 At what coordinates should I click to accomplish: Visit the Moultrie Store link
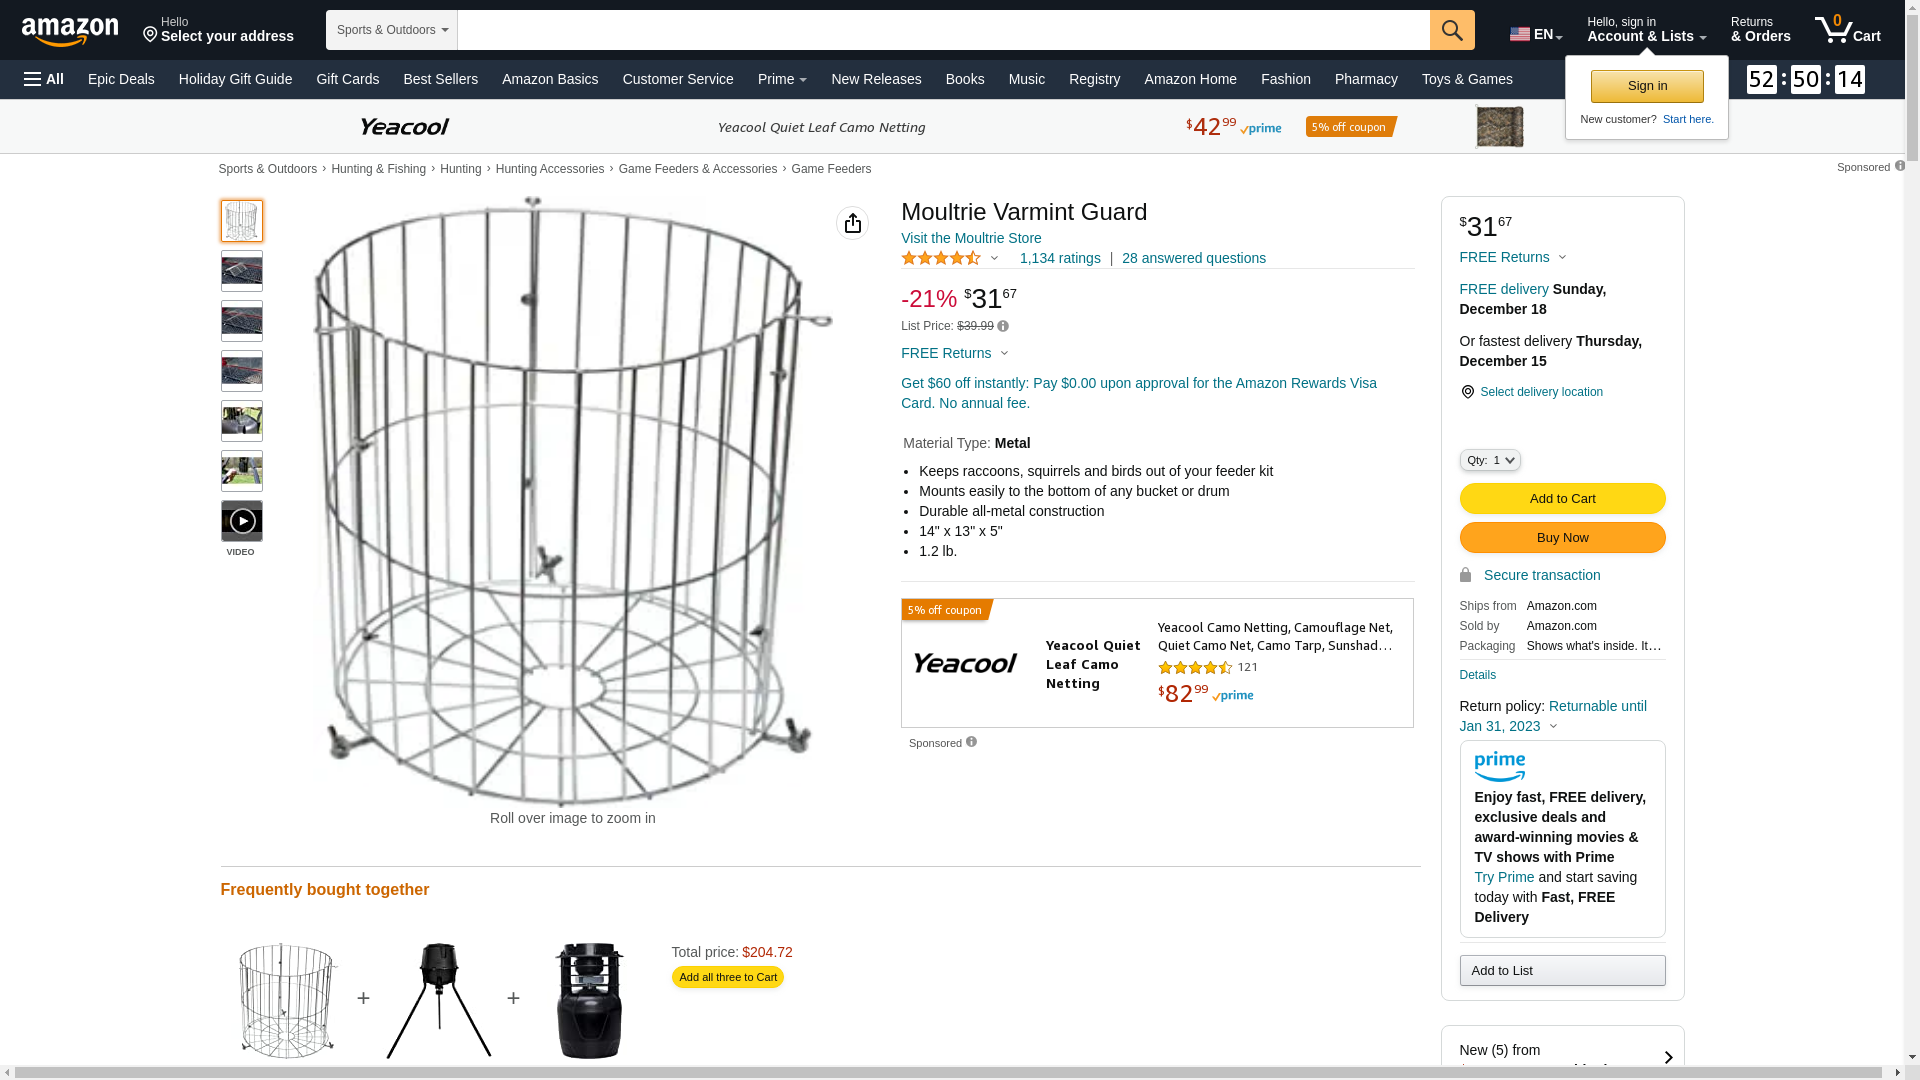click(x=970, y=238)
